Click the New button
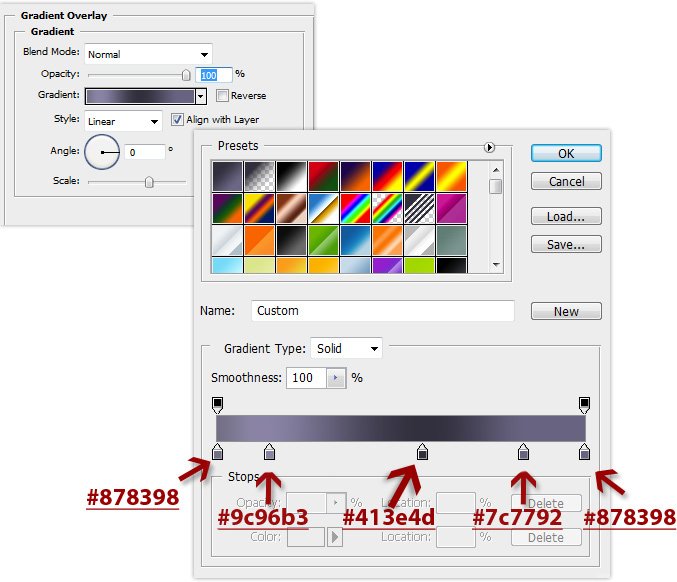 (x=566, y=311)
